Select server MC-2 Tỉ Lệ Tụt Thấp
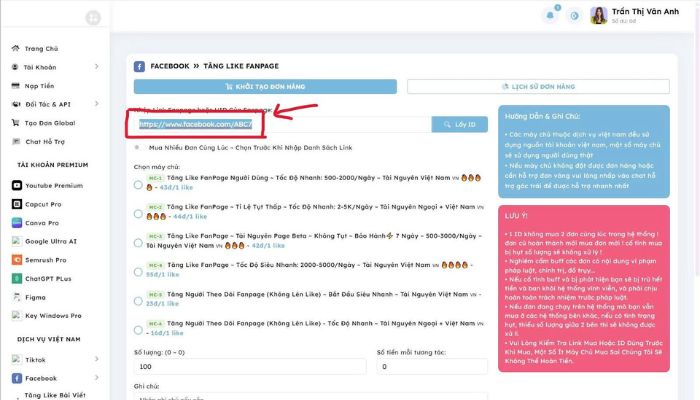Screen dimensions: 700x400 click(x=138, y=214)
